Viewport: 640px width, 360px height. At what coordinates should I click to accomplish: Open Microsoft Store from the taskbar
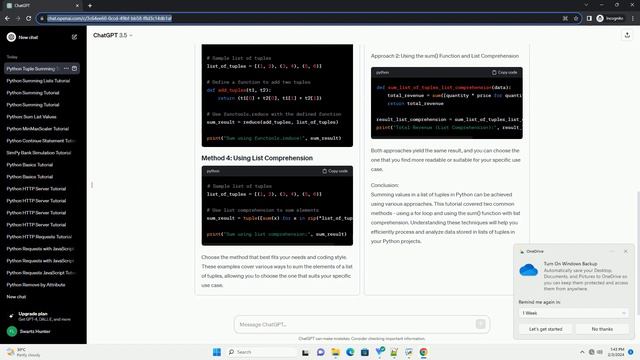pyautogui.click(x=365, y=352)
